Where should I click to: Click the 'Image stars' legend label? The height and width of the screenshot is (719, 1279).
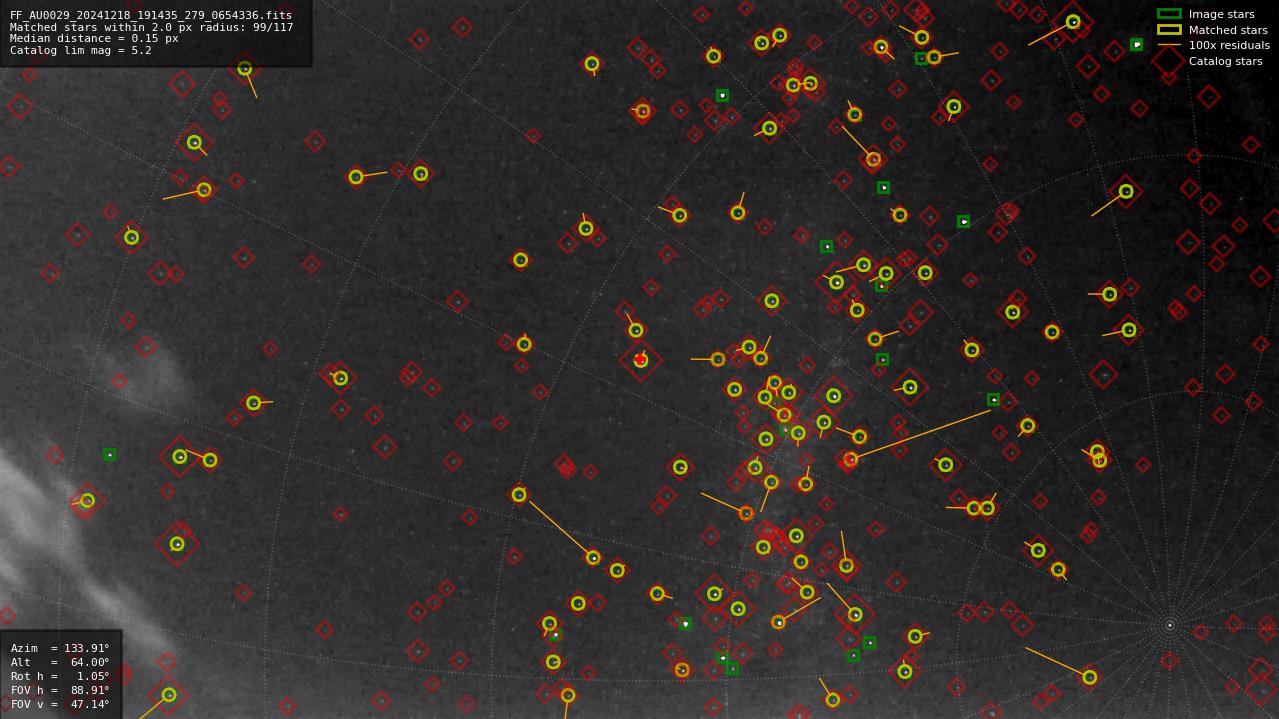(x=1221, y=15)
